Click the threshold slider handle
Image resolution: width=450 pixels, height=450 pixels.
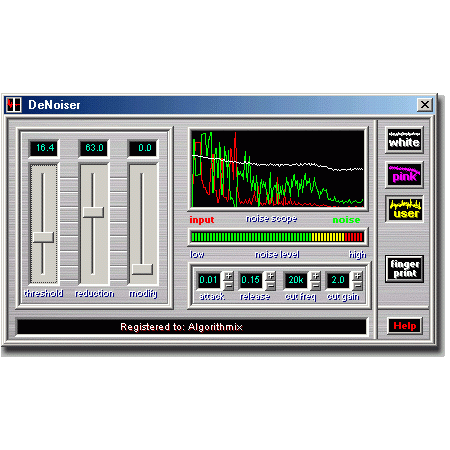[x=43, y=237]
